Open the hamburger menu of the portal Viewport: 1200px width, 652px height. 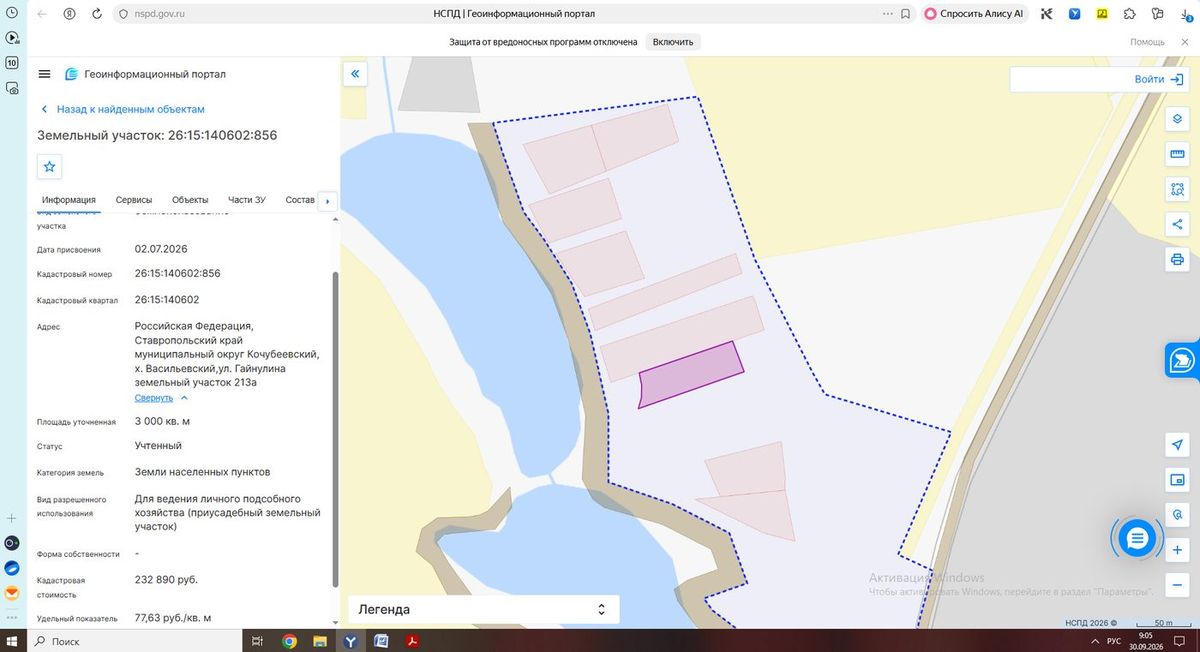44,74
